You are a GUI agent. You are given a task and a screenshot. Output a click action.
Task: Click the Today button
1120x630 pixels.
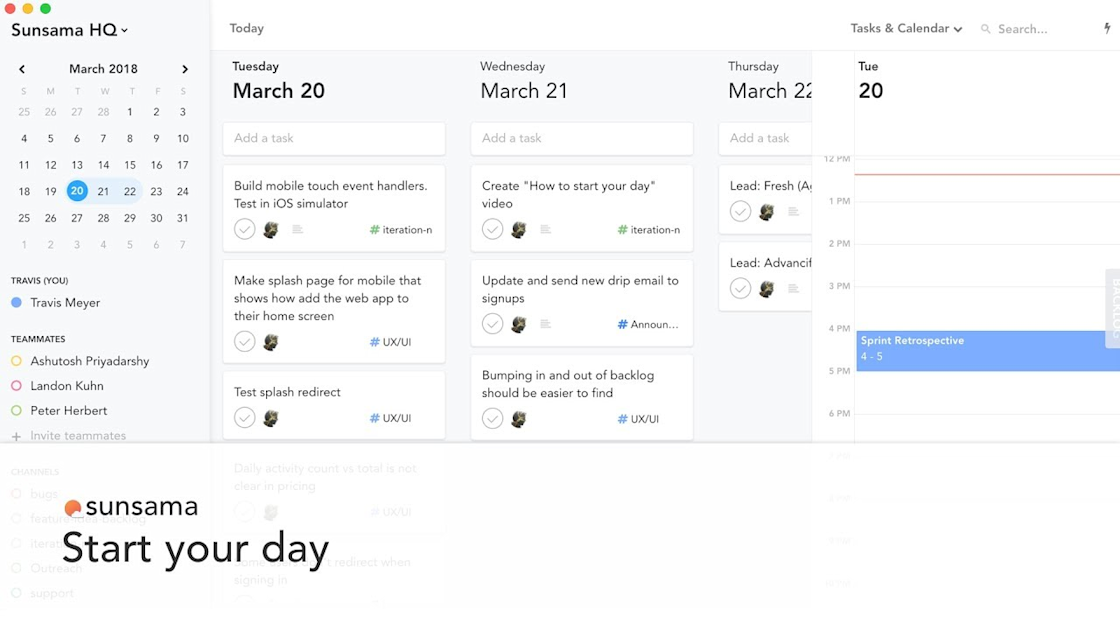246,28
